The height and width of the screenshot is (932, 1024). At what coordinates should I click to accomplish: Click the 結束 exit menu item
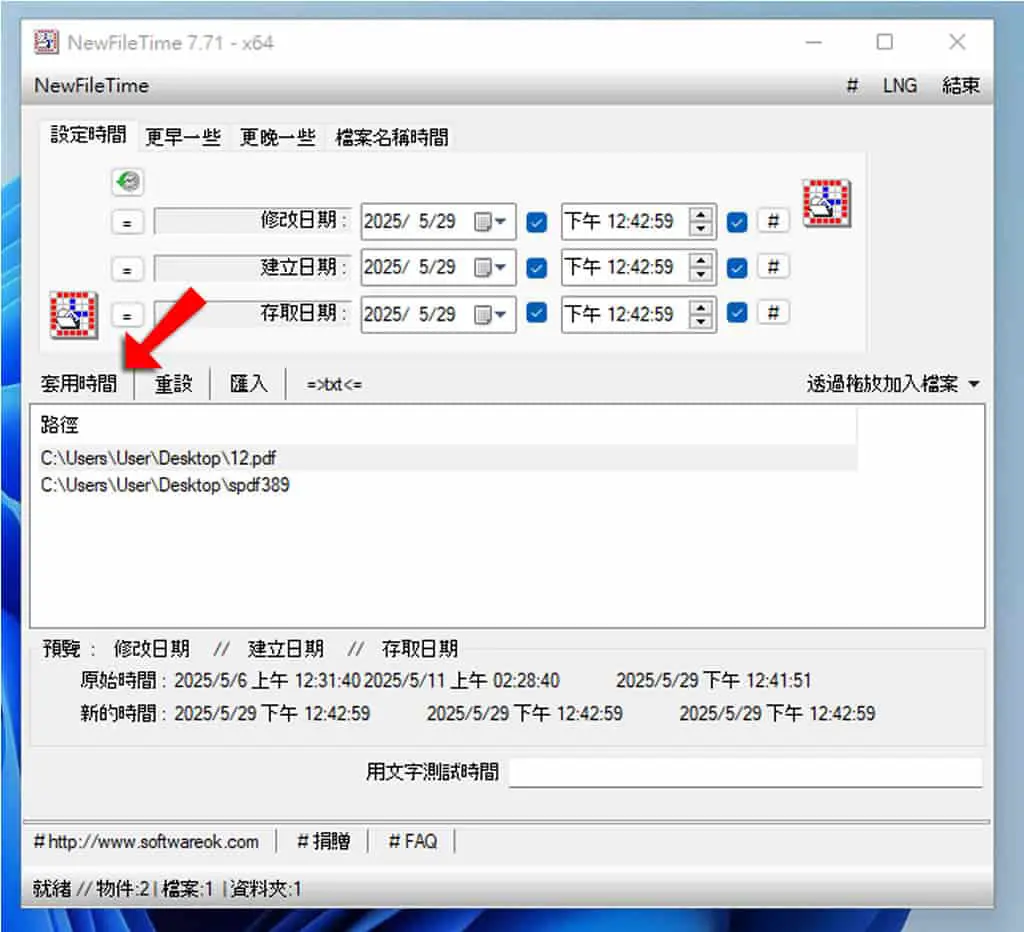point(961,86)
